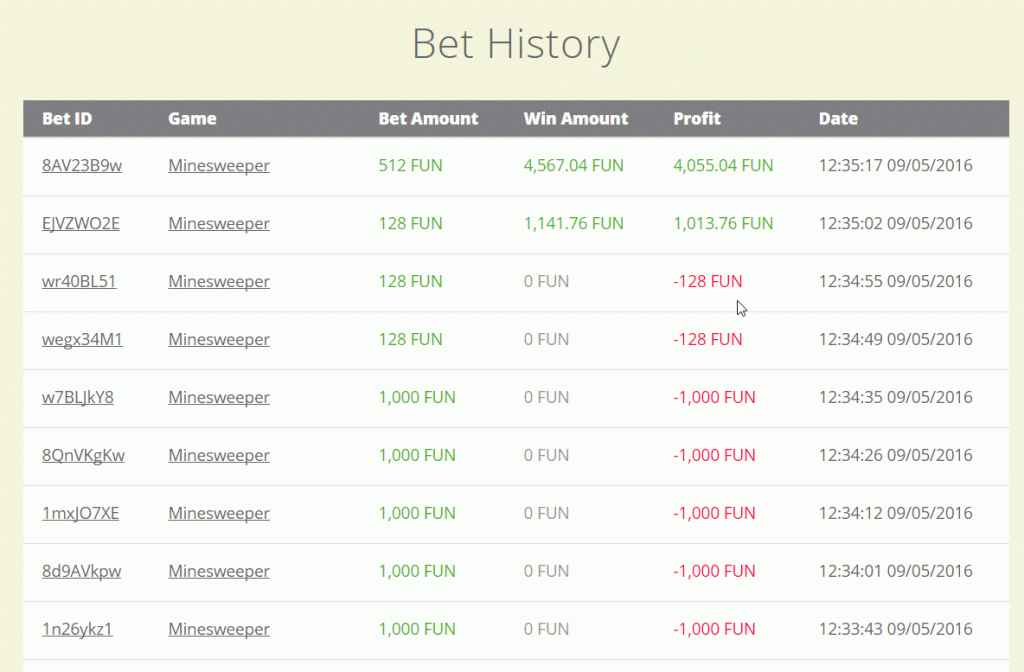Open bet ID 8AV23B9w link
1024x672 pixels.
tap(82, 165)
